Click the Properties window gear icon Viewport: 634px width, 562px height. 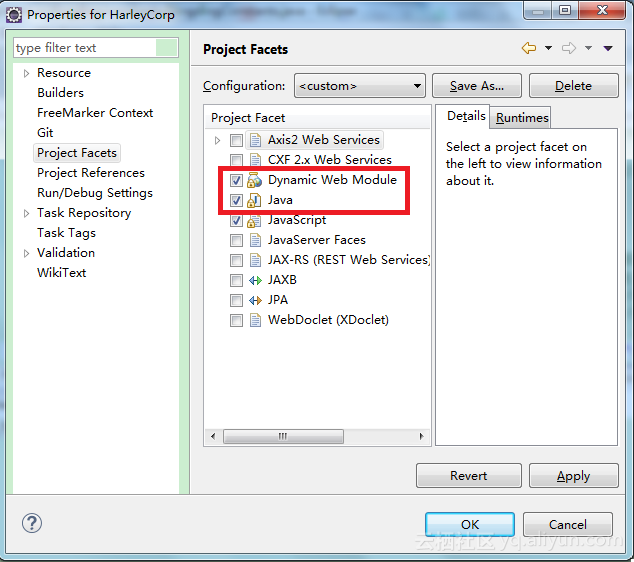coord(14,15)
